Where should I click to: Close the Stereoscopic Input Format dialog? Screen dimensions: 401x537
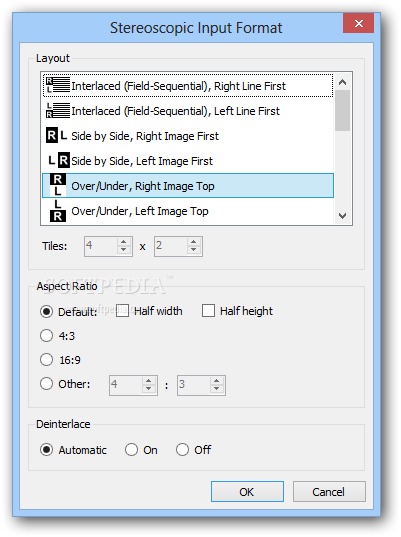point(359,23)
